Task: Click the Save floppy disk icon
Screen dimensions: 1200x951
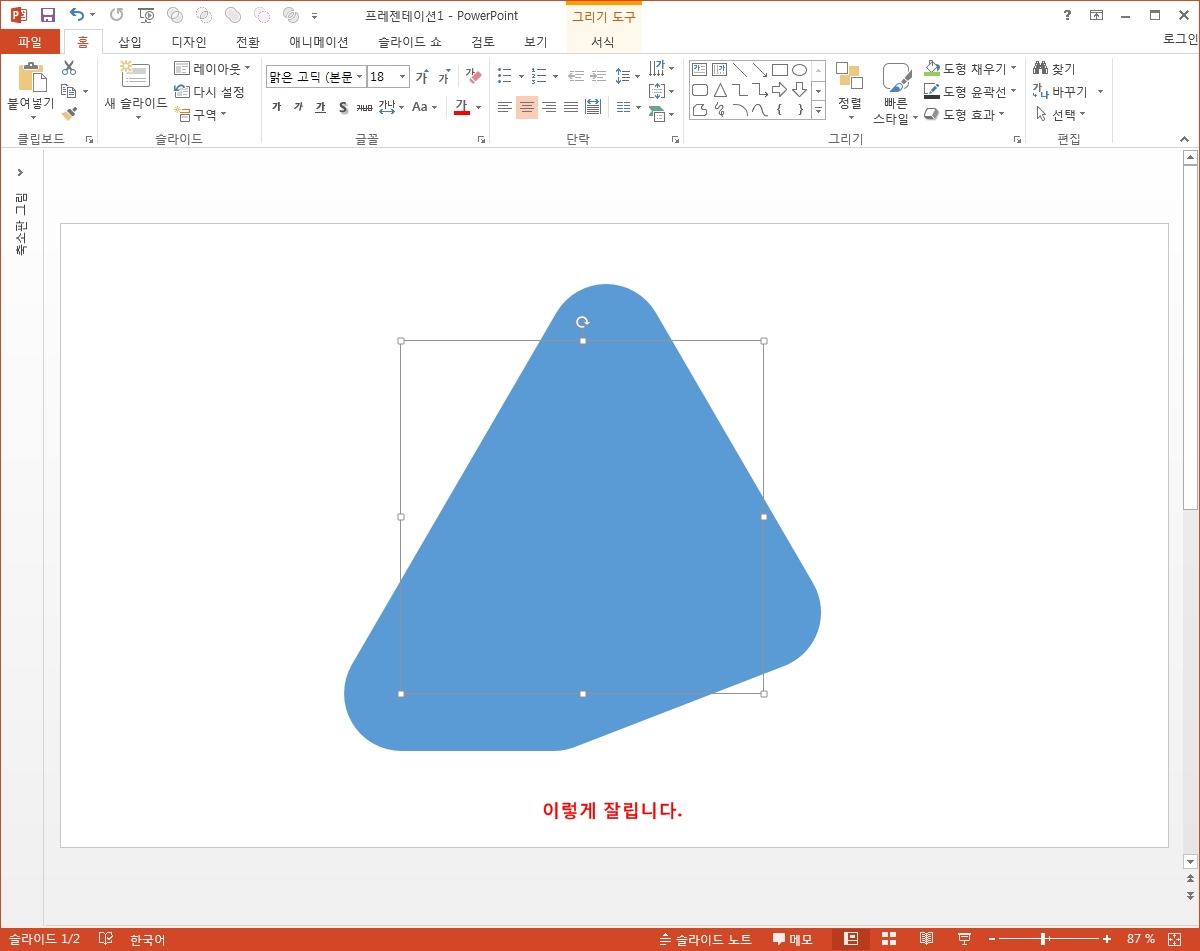Action: coord(47,15)
